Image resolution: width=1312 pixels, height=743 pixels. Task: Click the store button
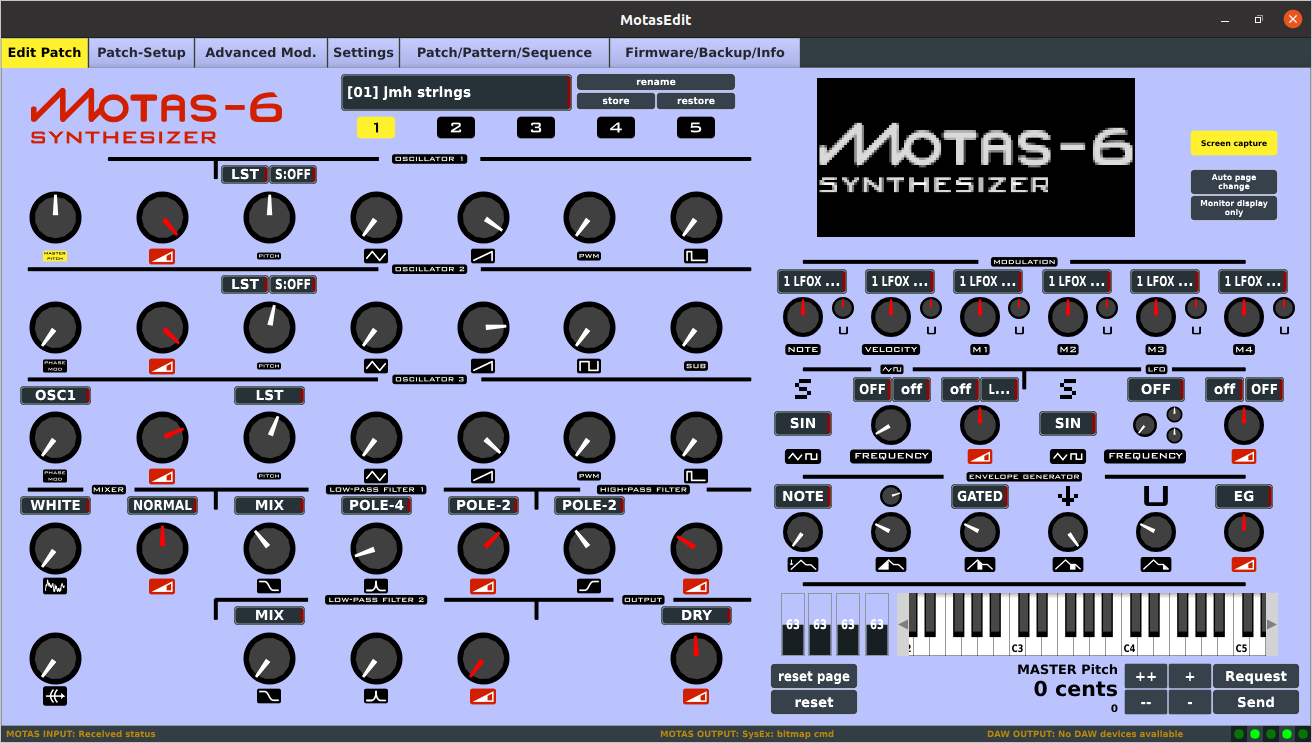(x=616, y=101)
